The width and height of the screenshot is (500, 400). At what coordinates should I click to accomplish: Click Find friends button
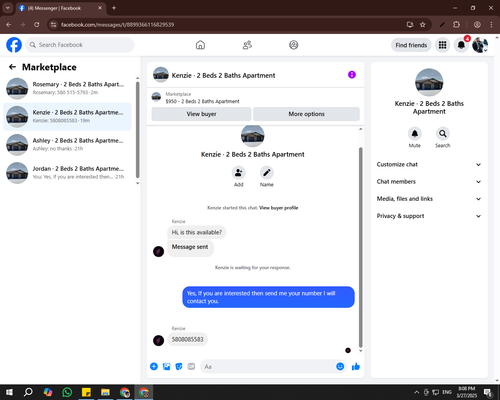pos(411,45)
